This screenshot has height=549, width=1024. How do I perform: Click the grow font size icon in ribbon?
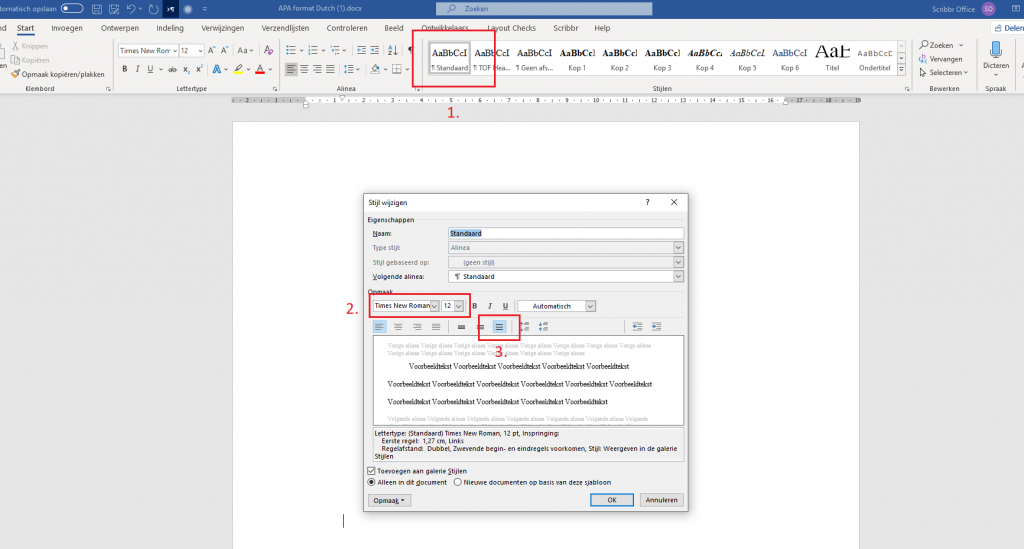click(x=211, y=50)
